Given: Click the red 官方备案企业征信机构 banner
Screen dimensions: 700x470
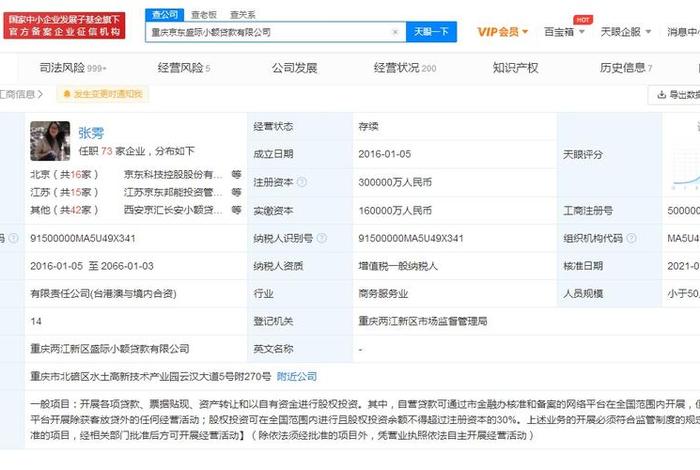Looking at the screenshot, I should pyautogui.click(x=64, y=26).
